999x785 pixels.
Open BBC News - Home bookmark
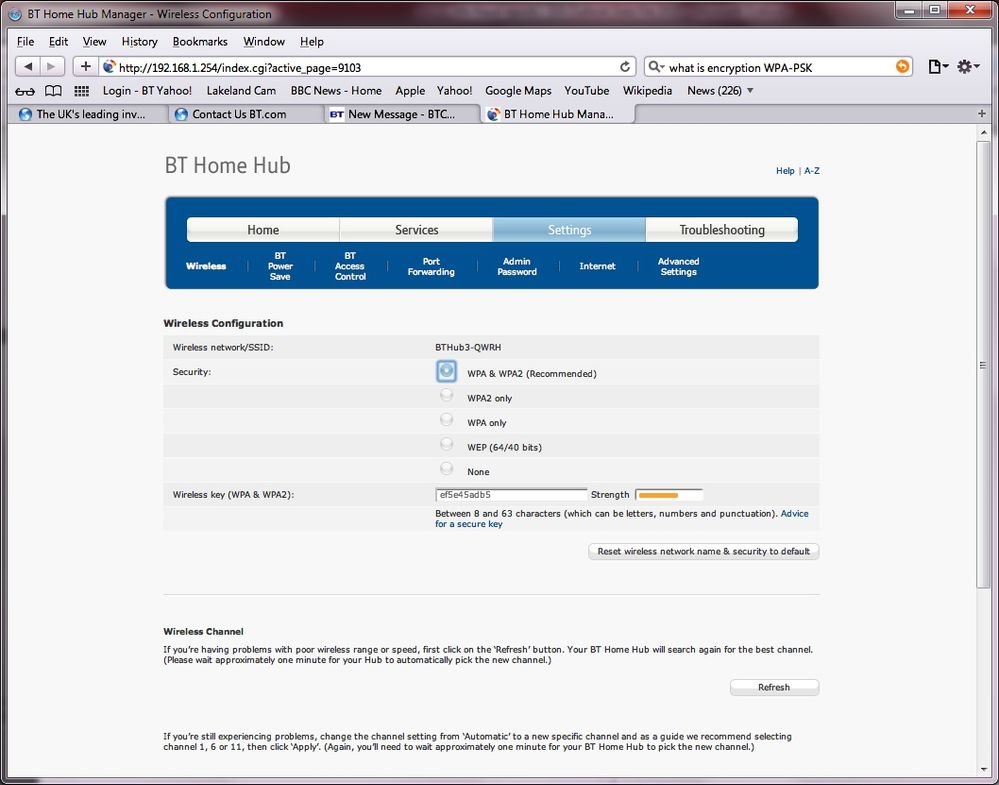point(336,90)
